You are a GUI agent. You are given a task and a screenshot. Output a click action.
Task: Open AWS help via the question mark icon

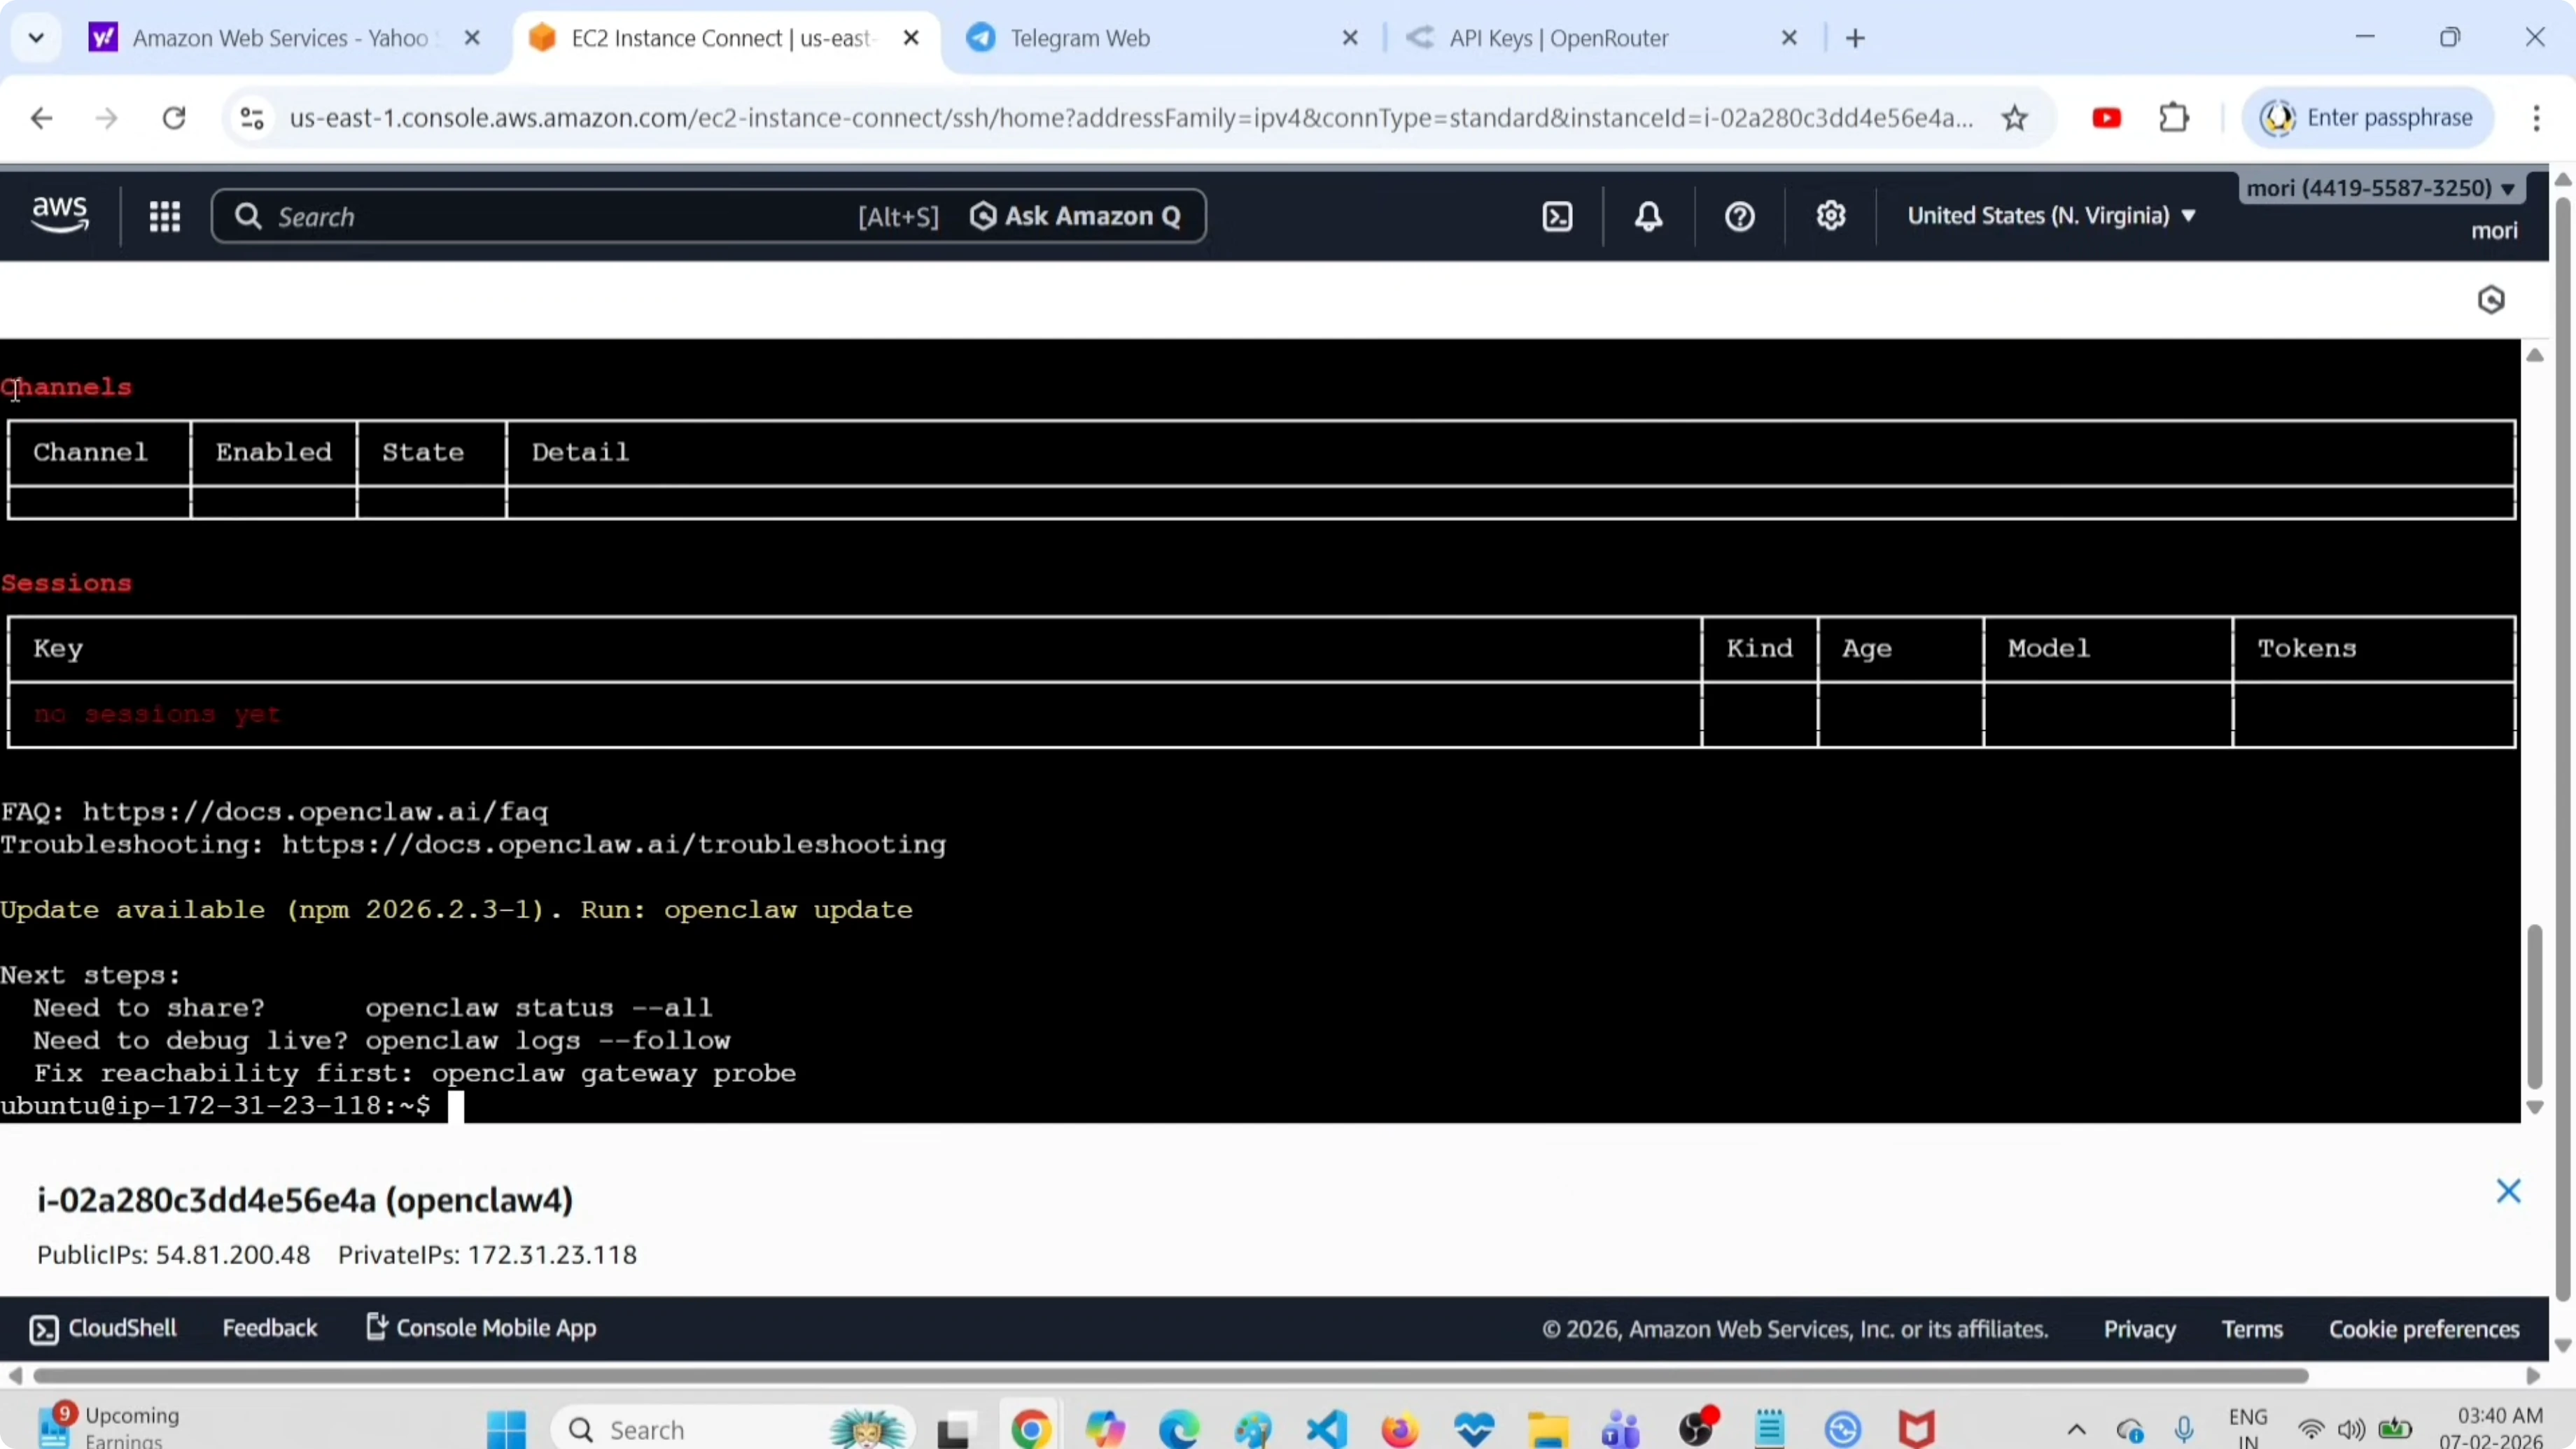(1739, 216)
